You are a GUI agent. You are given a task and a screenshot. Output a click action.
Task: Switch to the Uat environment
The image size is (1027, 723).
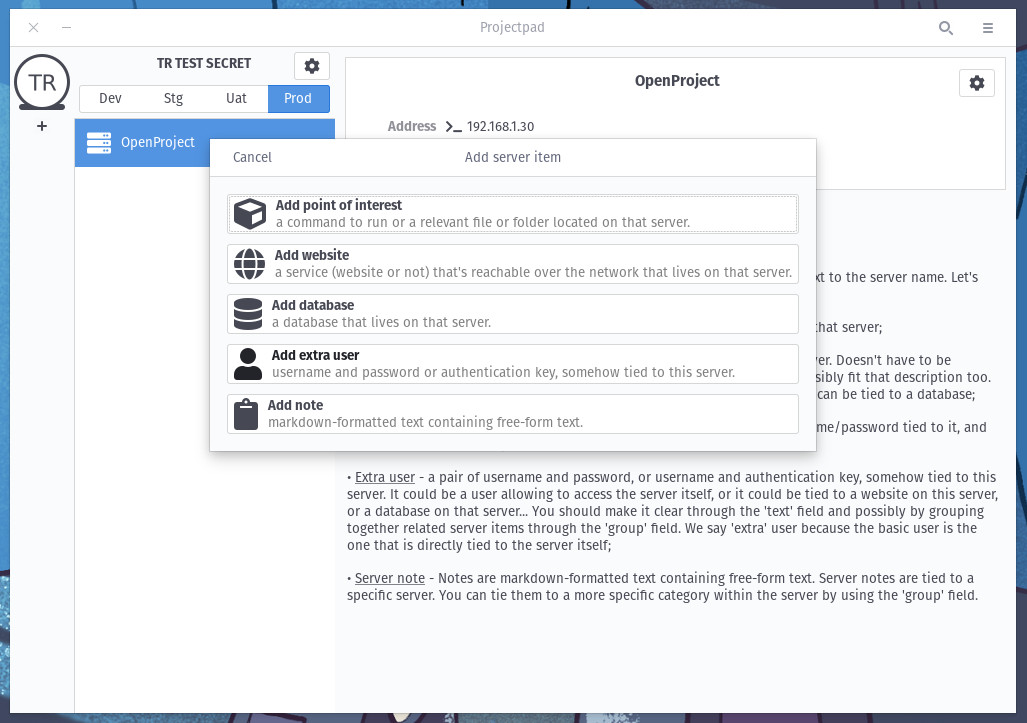click(x=236, y=98)
